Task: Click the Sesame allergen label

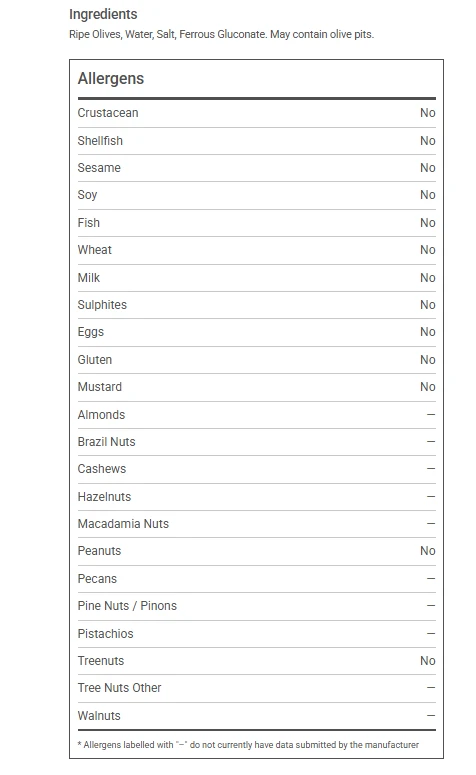Action: point(99,168)
